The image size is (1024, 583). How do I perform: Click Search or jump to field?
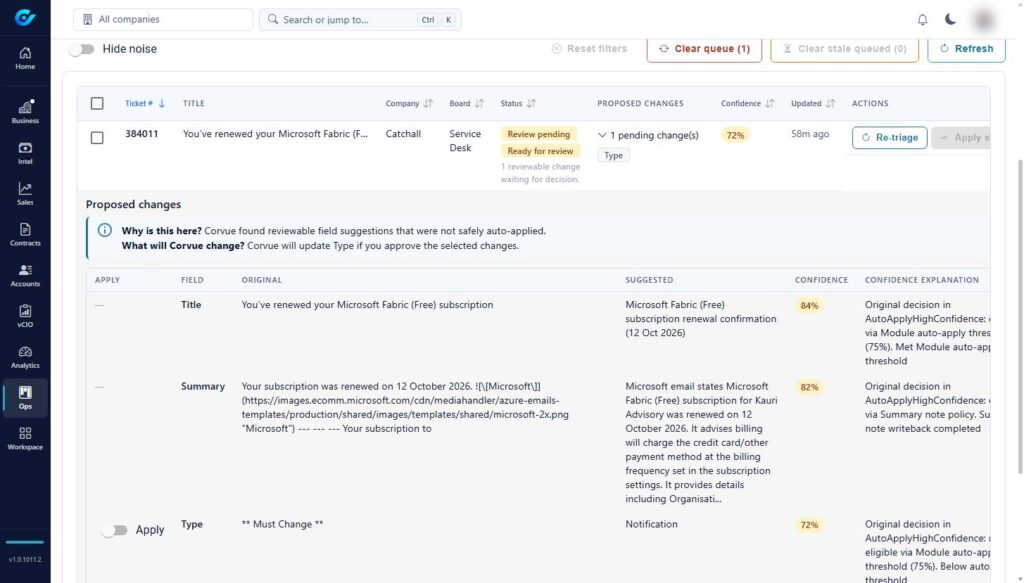click(360, 20)
